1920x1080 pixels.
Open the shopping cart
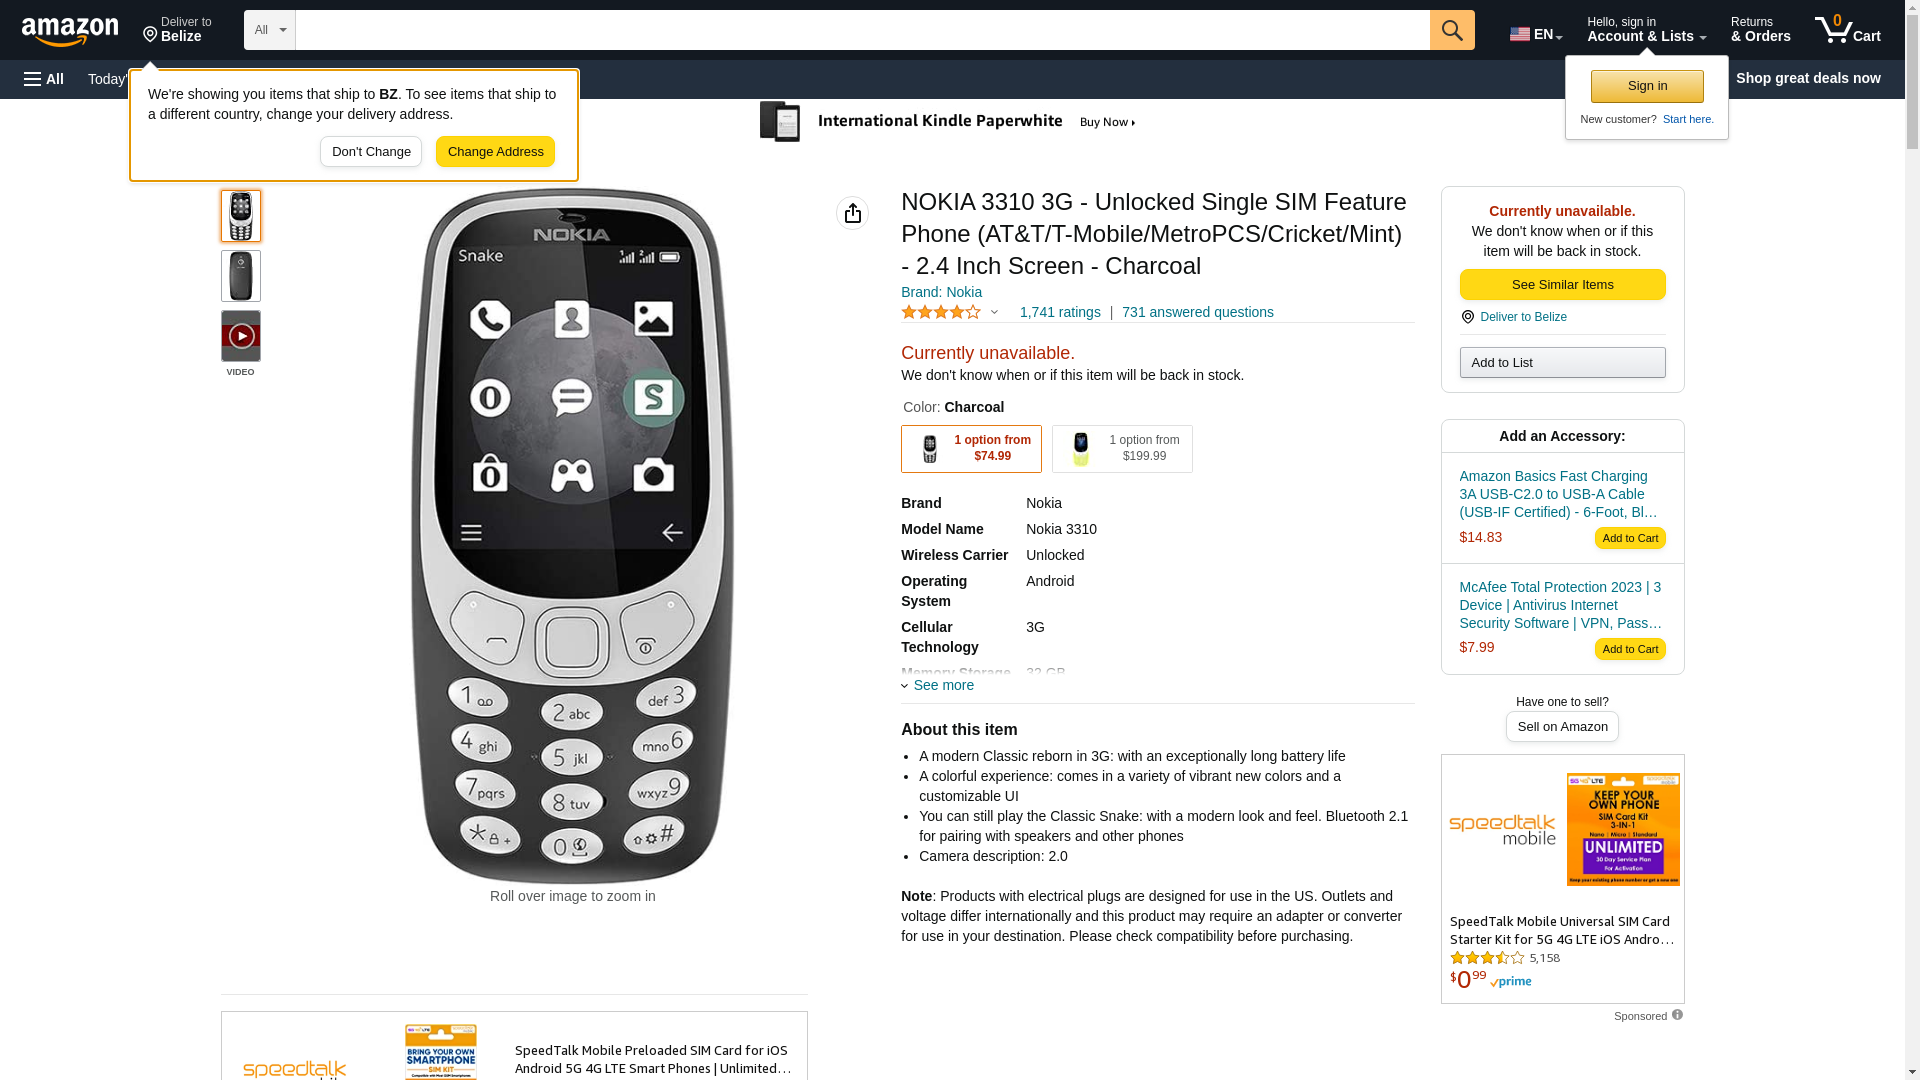click(x=1848, y=30)
